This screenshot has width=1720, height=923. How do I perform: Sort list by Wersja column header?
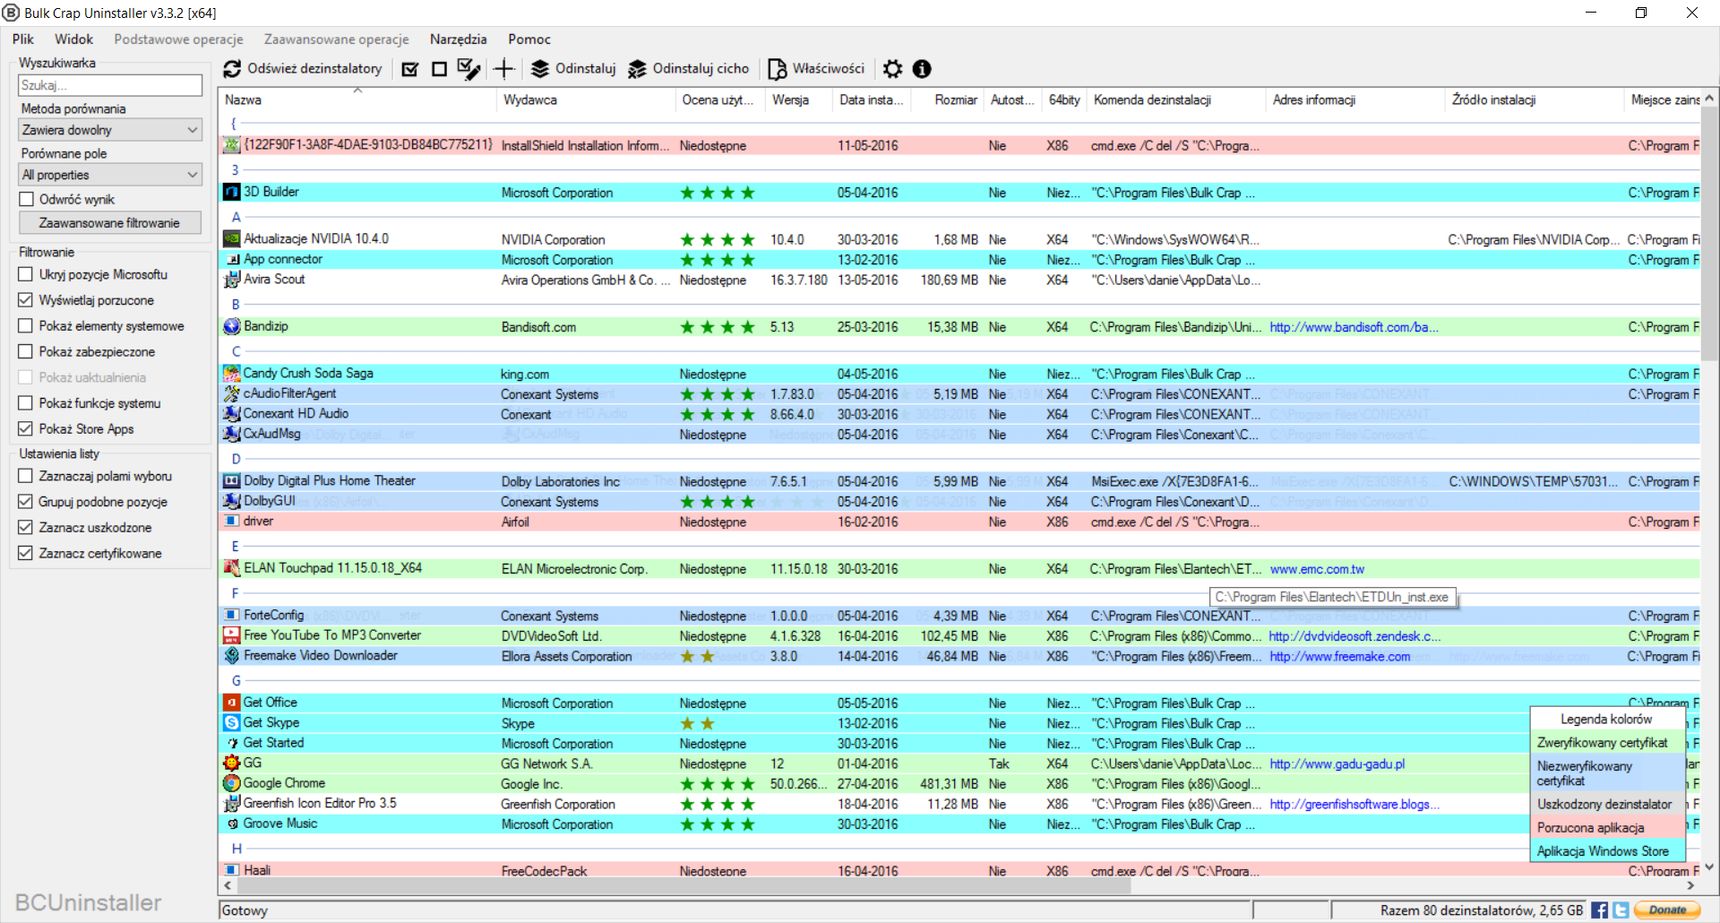(x=798, y=100)
